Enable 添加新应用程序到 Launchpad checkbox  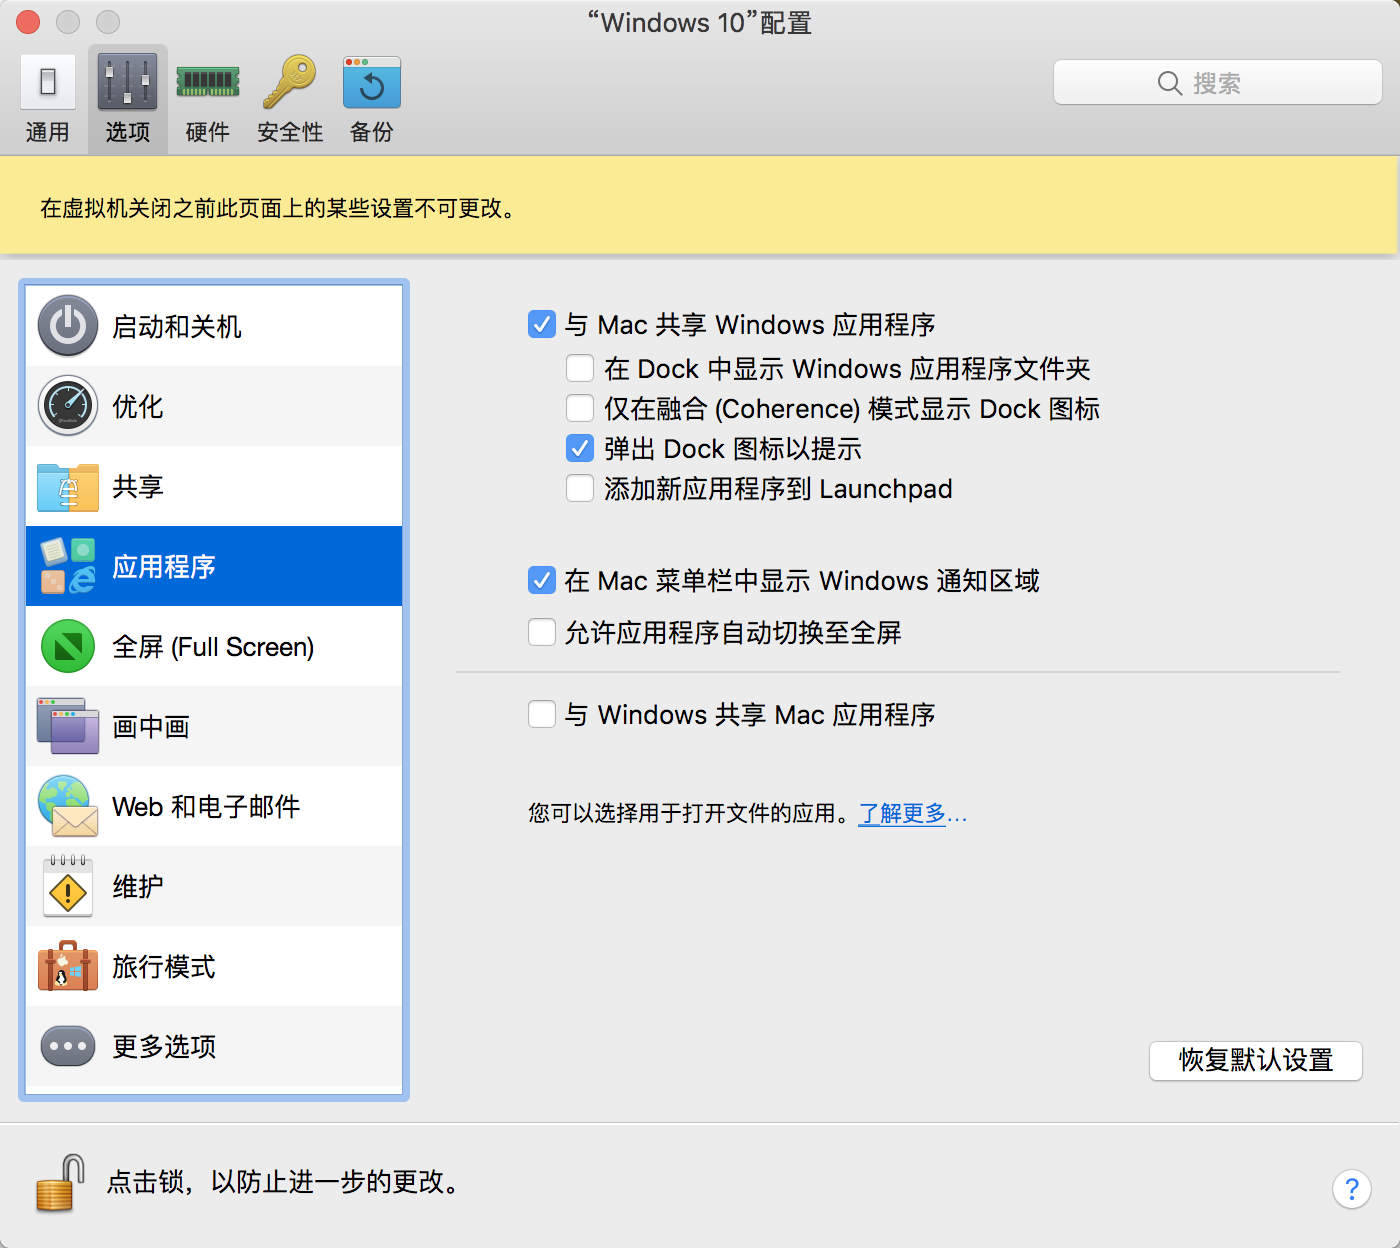580,488
